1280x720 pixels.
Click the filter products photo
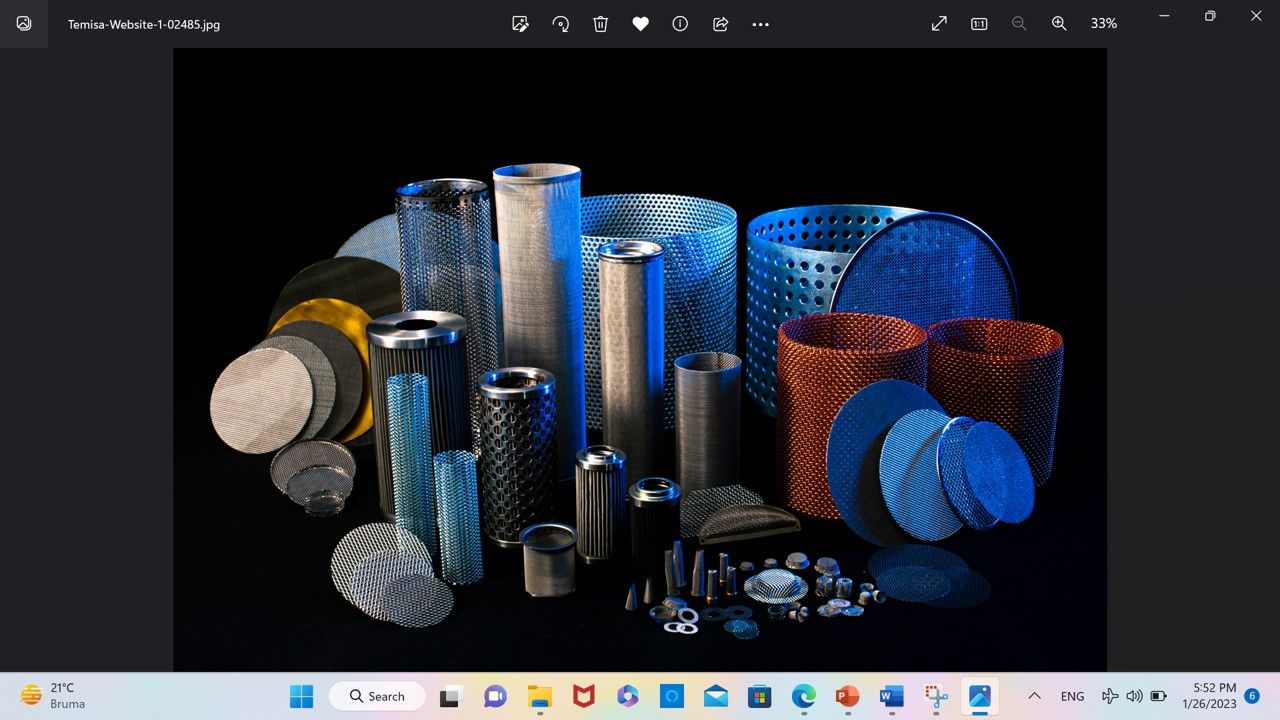point(640,360)
